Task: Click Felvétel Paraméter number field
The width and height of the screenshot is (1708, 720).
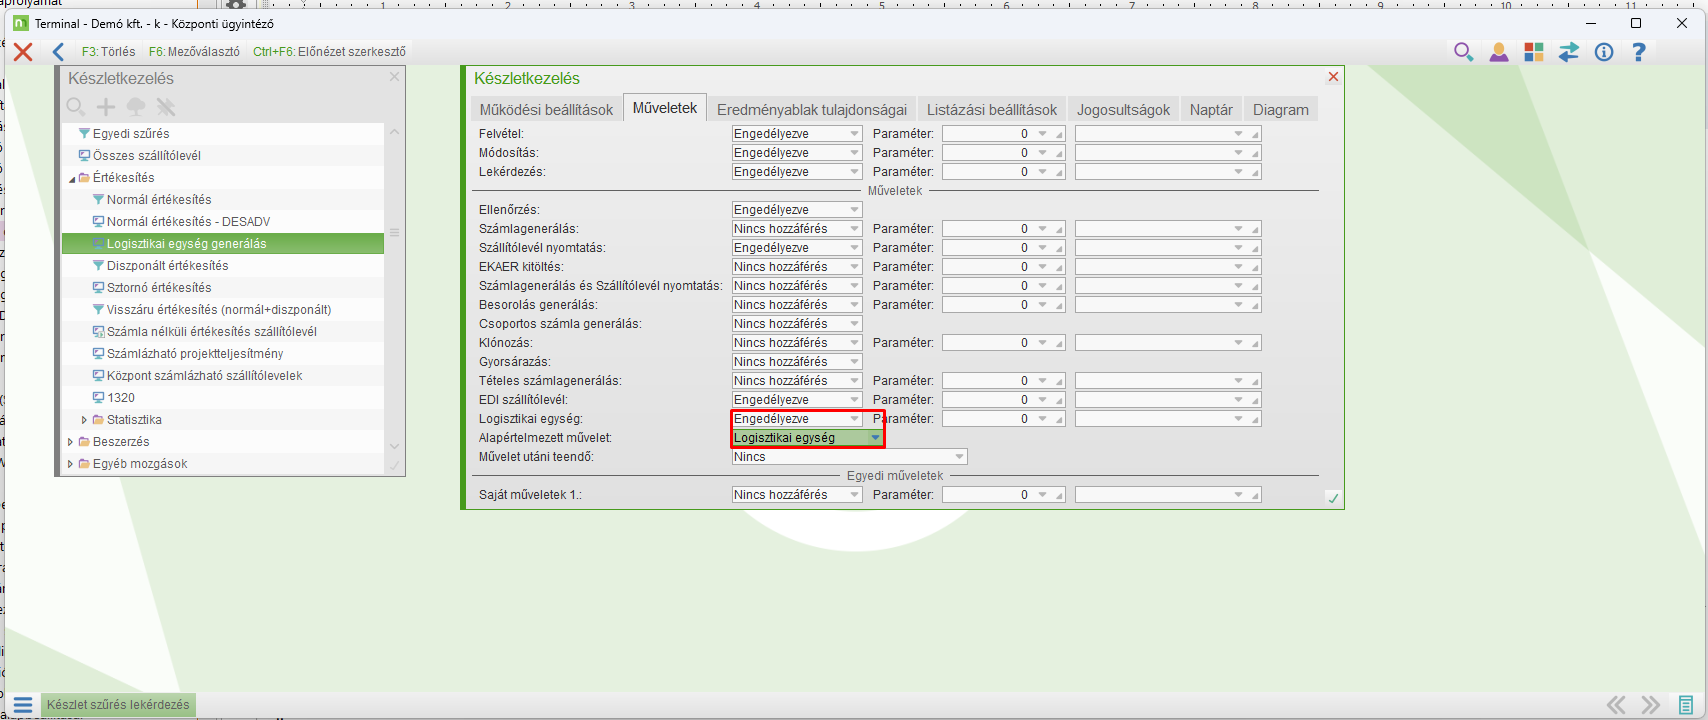Action: coord(1003,134)
